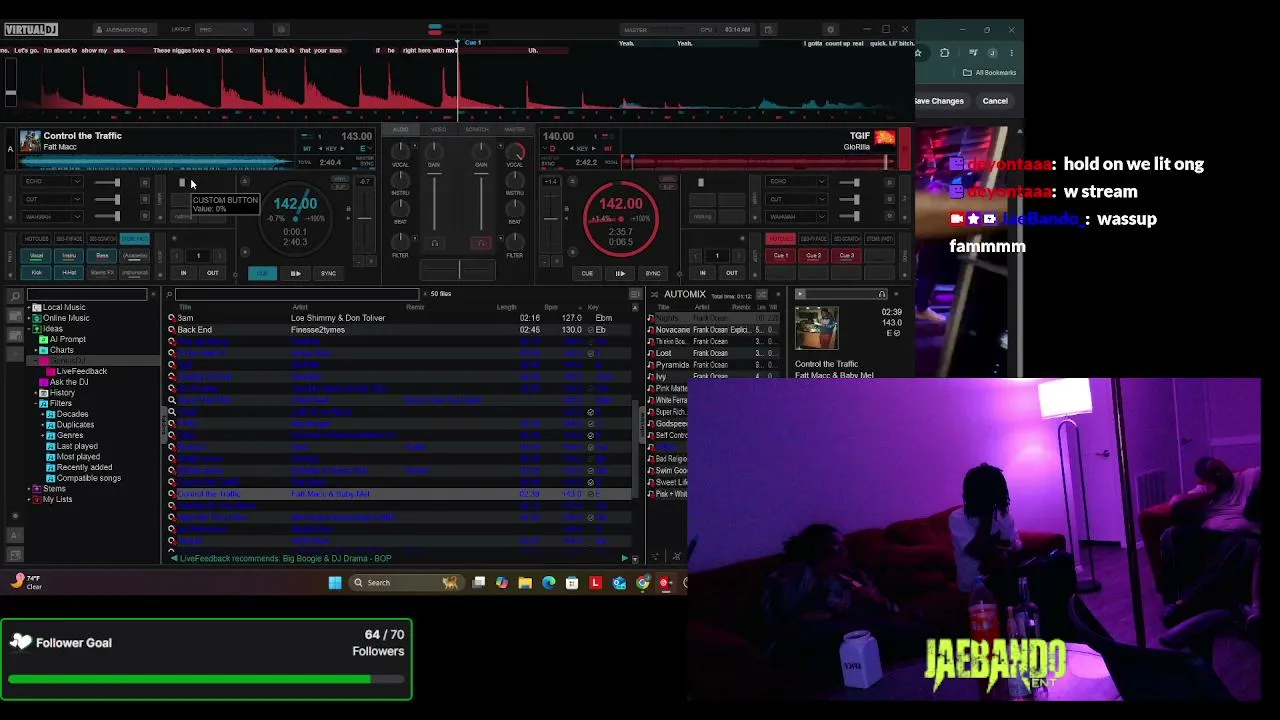Click the History folder icon

(x=44, y=393)
